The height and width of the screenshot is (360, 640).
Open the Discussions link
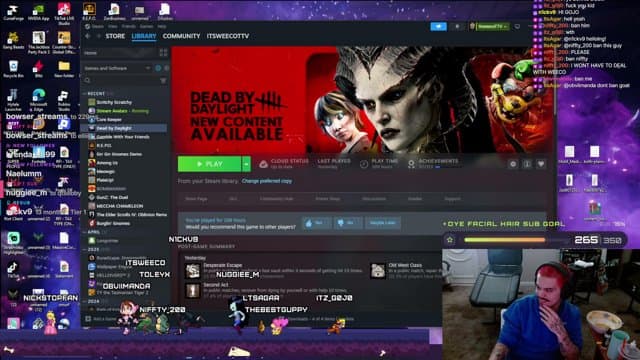(374, 199)
